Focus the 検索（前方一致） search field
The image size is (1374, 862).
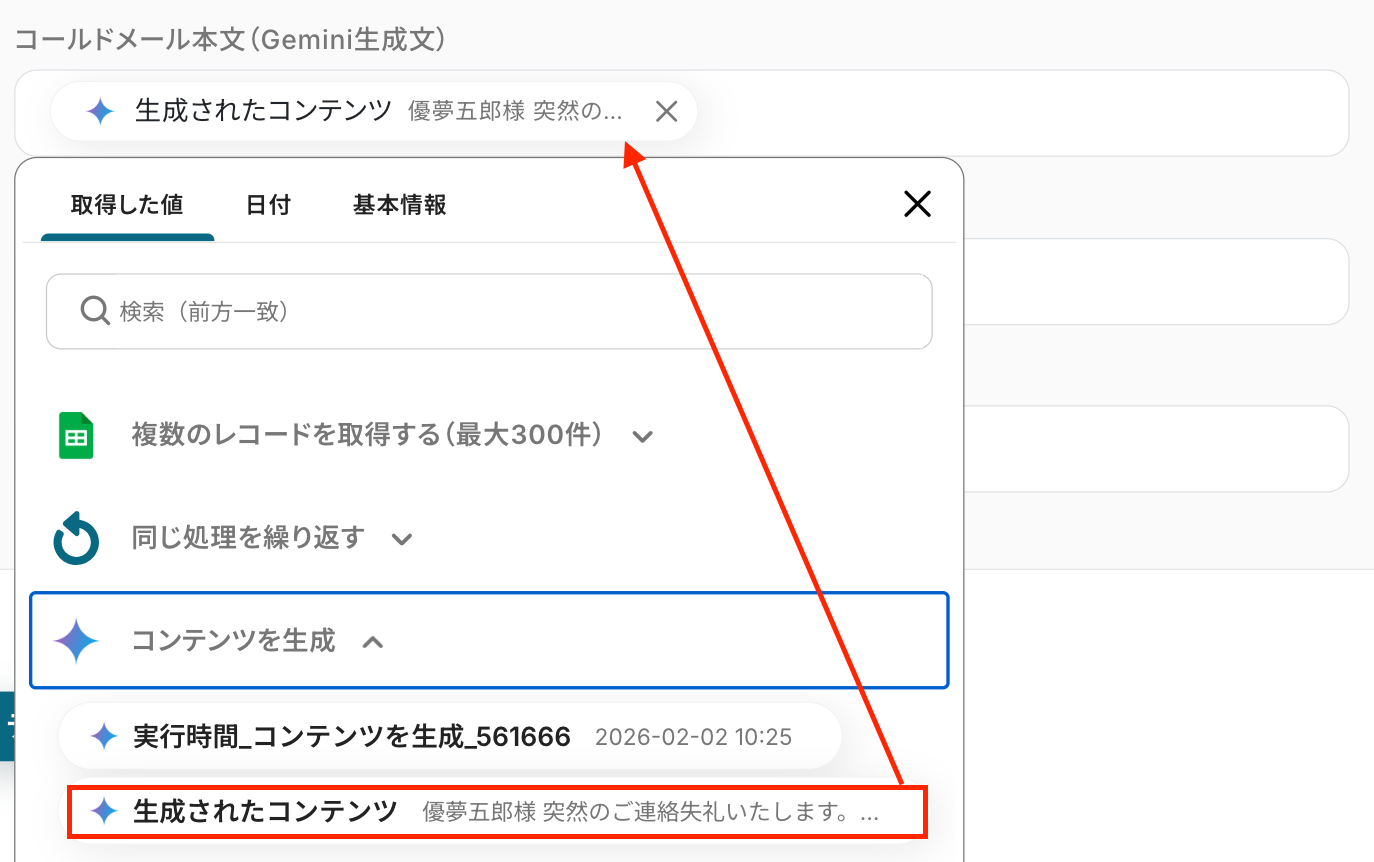(489, 311)
